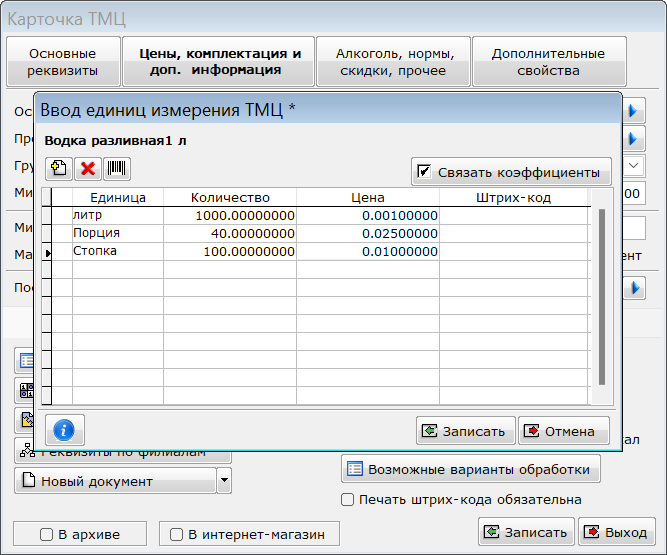Click partially hidden 'Реквизиты по филиалам' button
This screenshot has width=667, height=555.
tap(123, 456)
